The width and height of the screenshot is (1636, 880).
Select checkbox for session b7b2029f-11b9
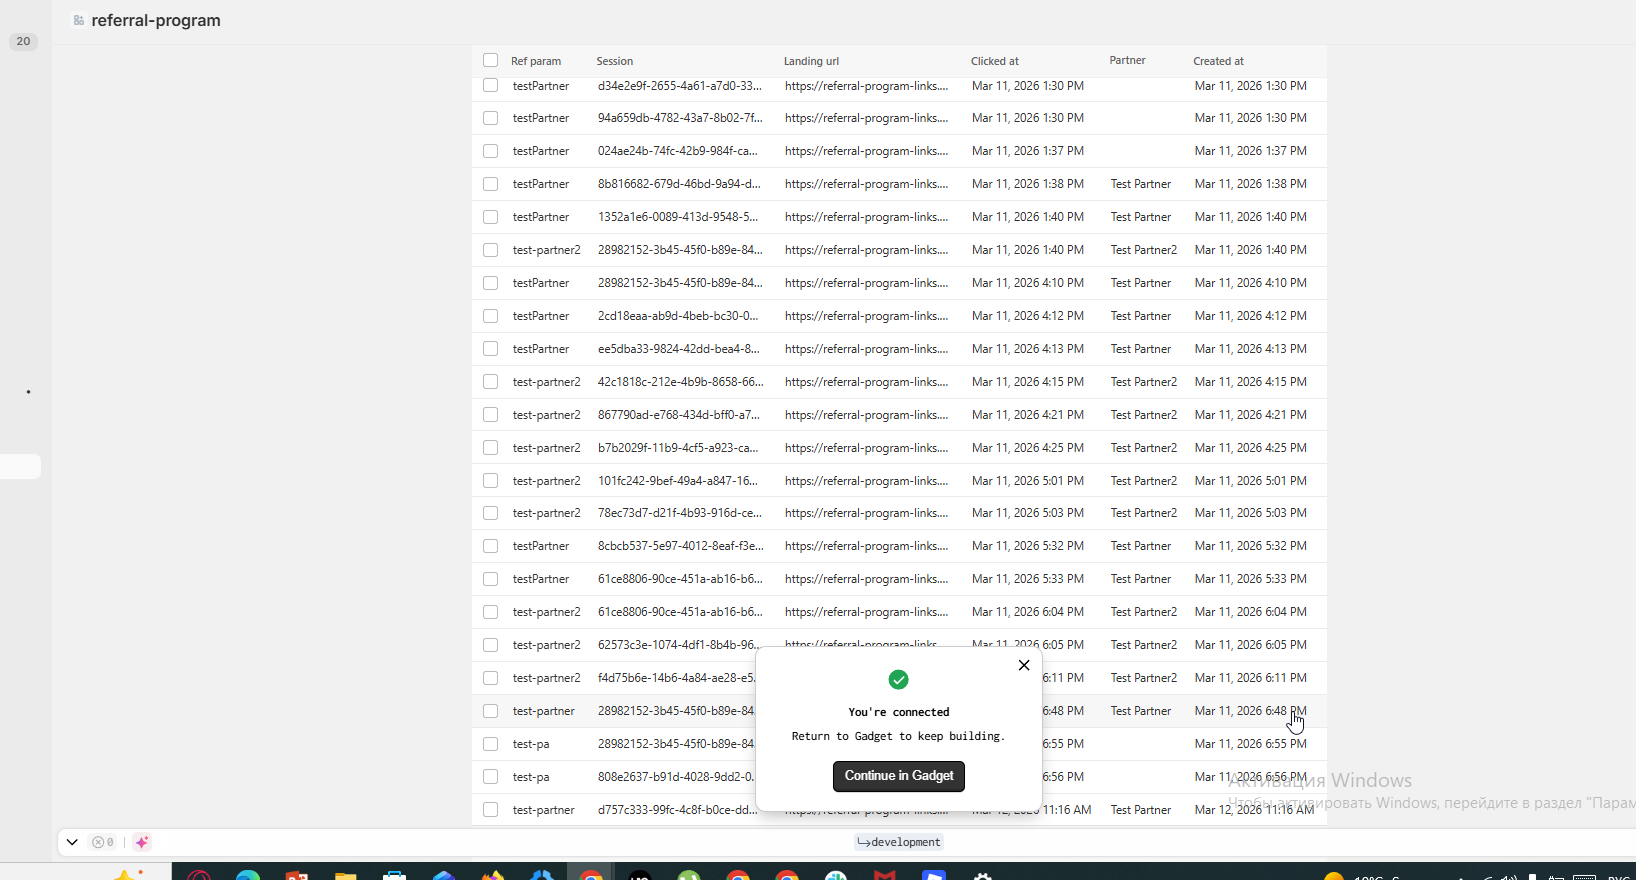490,448
